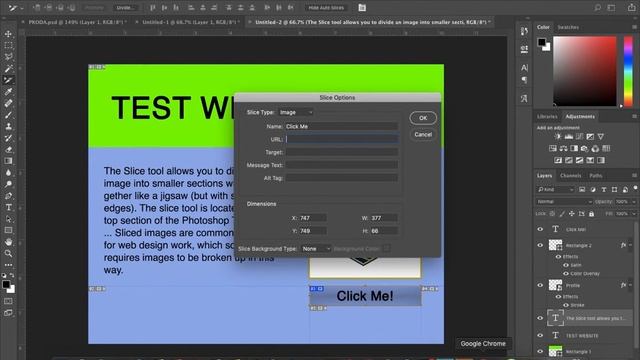Open the layer blend mode dropdown
Image resolution: width=640 pixels, height=360 pixels.
[x=564, y=202]
